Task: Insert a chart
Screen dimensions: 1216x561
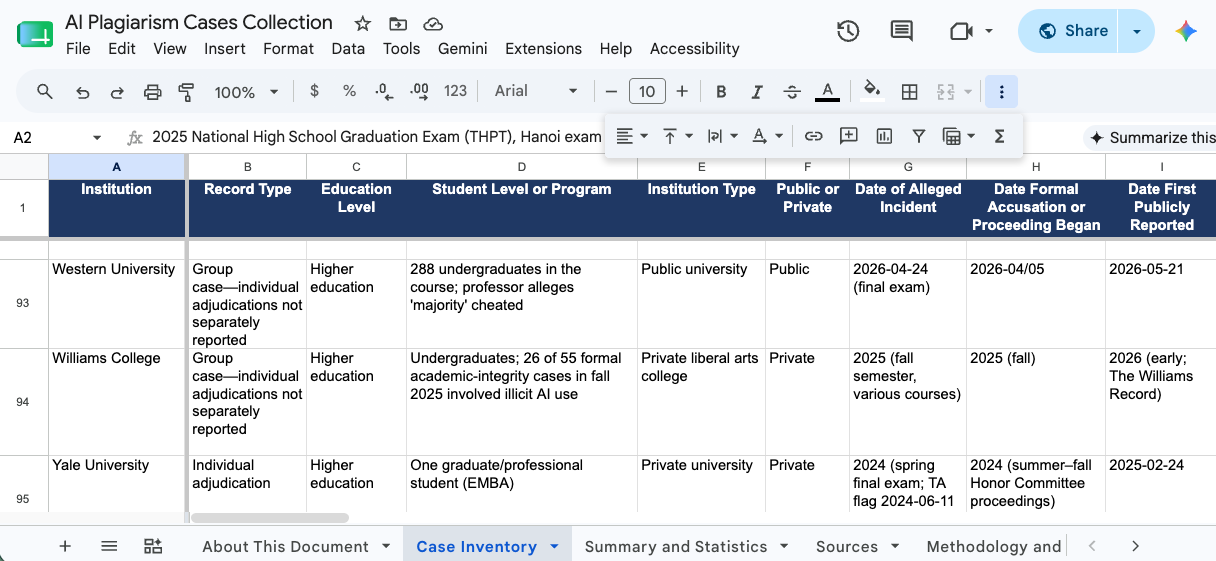Action: [884, 136]
